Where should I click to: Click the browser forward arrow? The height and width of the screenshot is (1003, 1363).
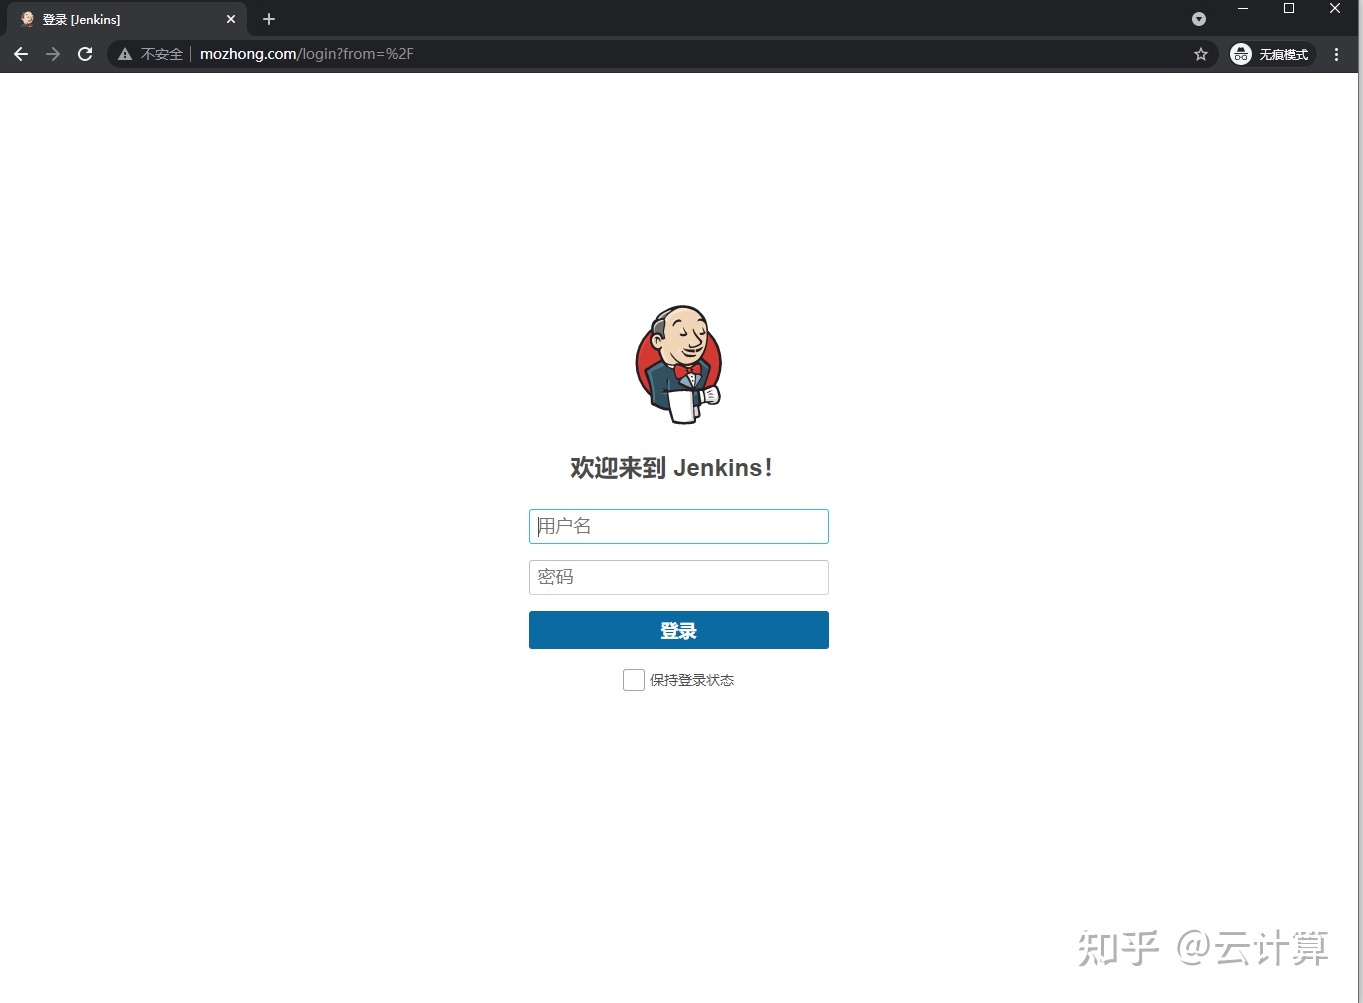click(x=53, y=54)
